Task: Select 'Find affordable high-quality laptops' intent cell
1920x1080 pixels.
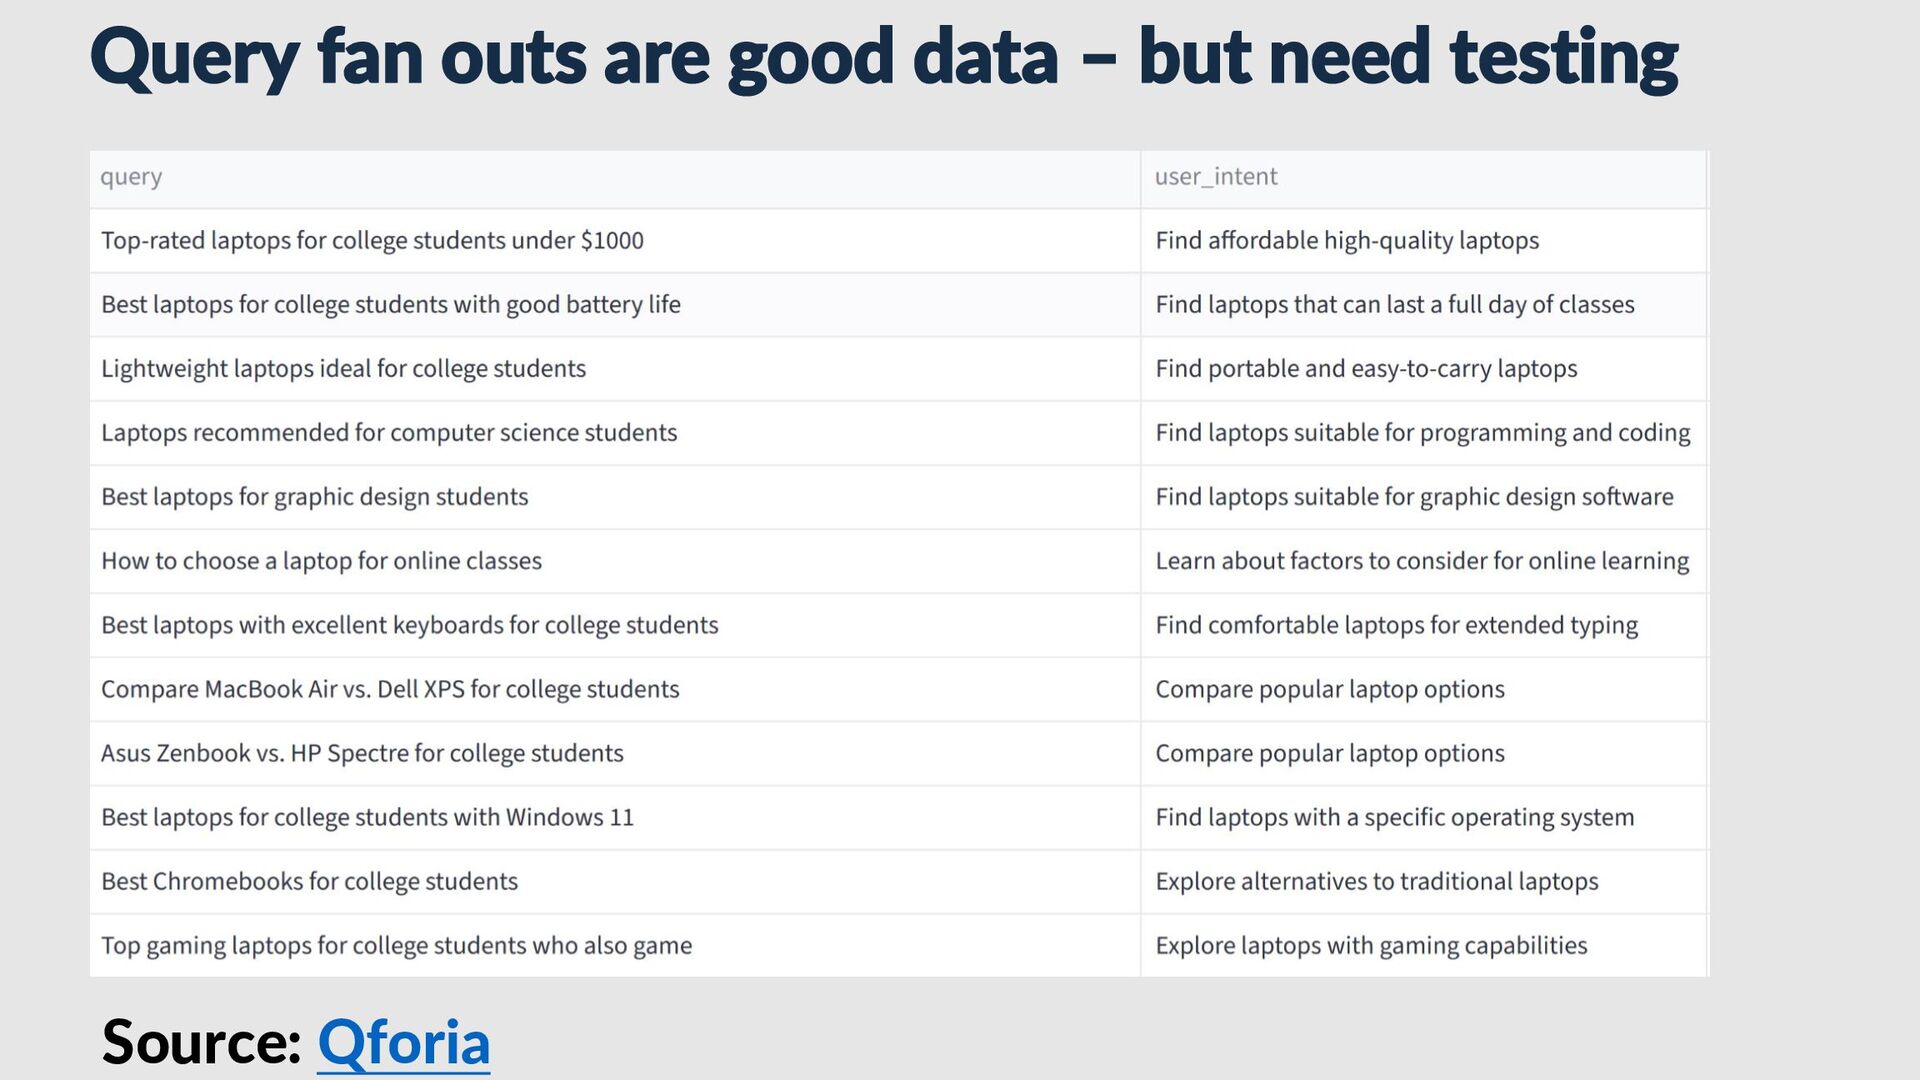Action: pos(1423,241)
